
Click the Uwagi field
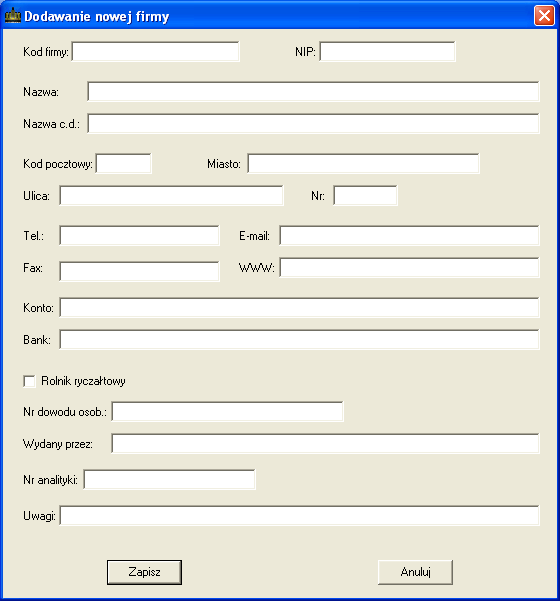pyautogui.click(x=299, y=516)
